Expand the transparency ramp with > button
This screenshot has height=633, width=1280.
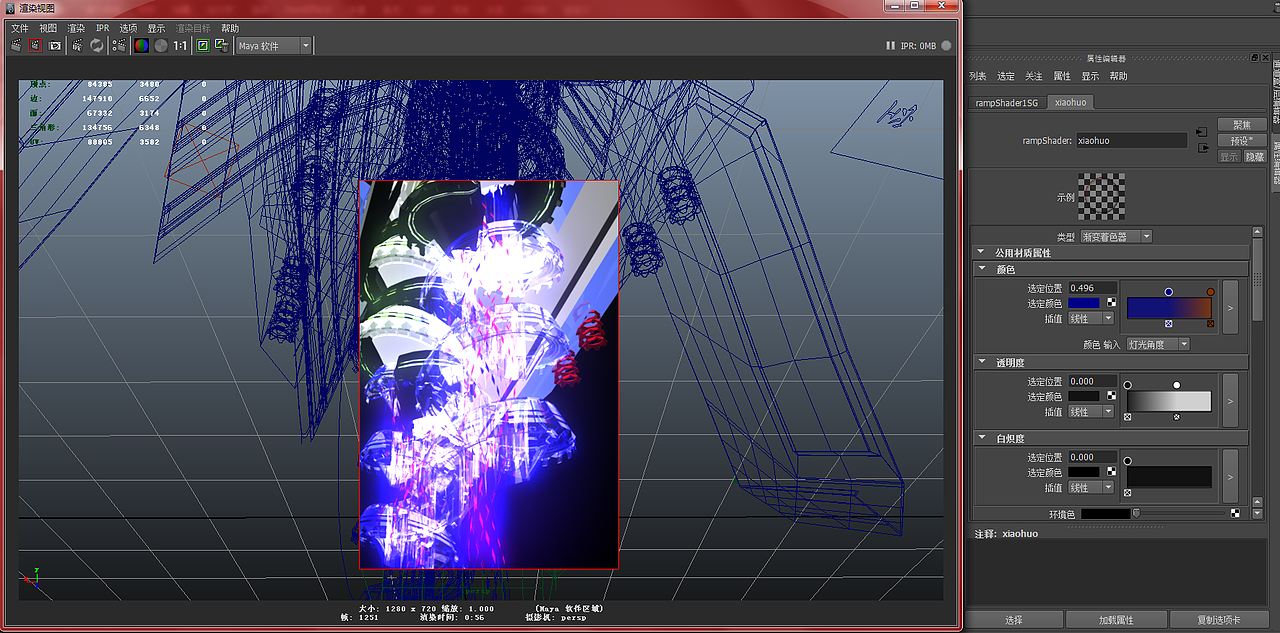[x=1230, y=400]
